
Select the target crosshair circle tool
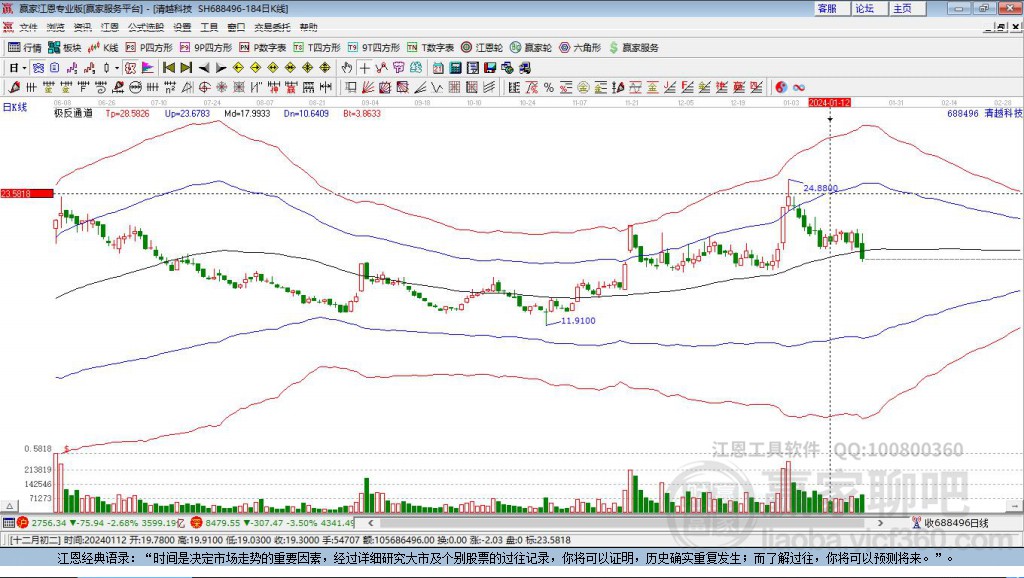pyautogui.click(x=204, y=88)
